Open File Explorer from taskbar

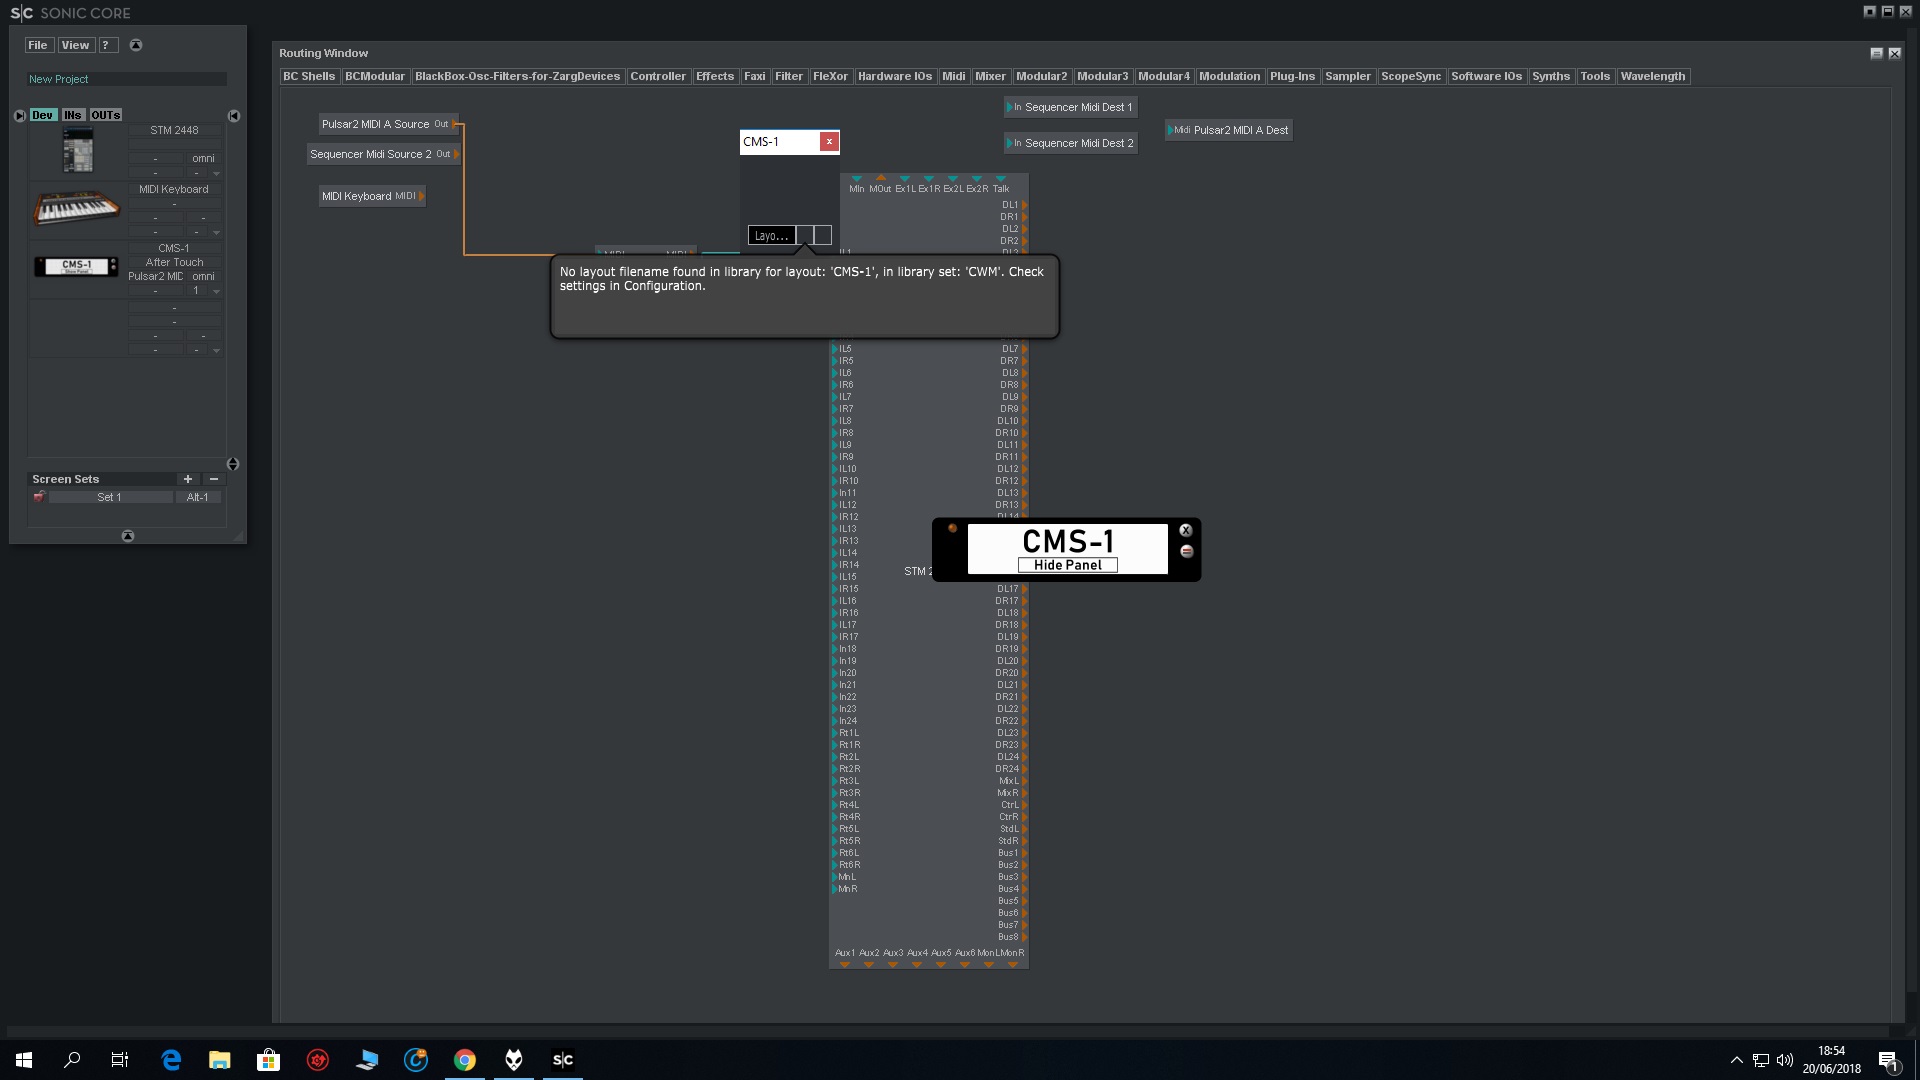(220, 1060)
